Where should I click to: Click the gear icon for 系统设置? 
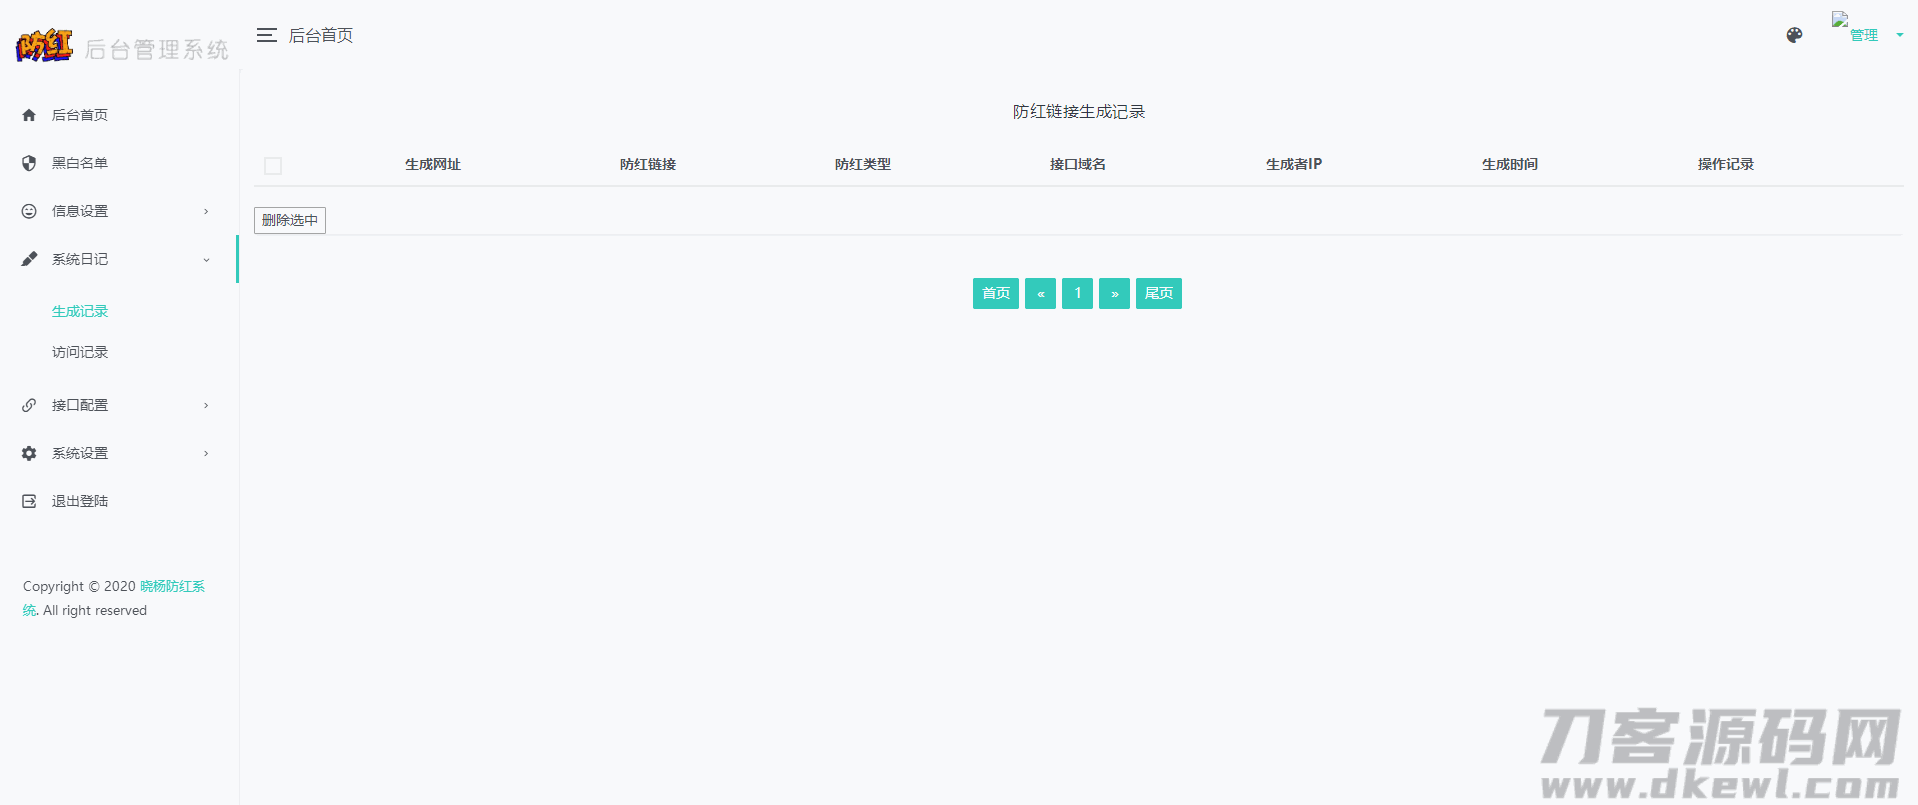tap(29, 453)
